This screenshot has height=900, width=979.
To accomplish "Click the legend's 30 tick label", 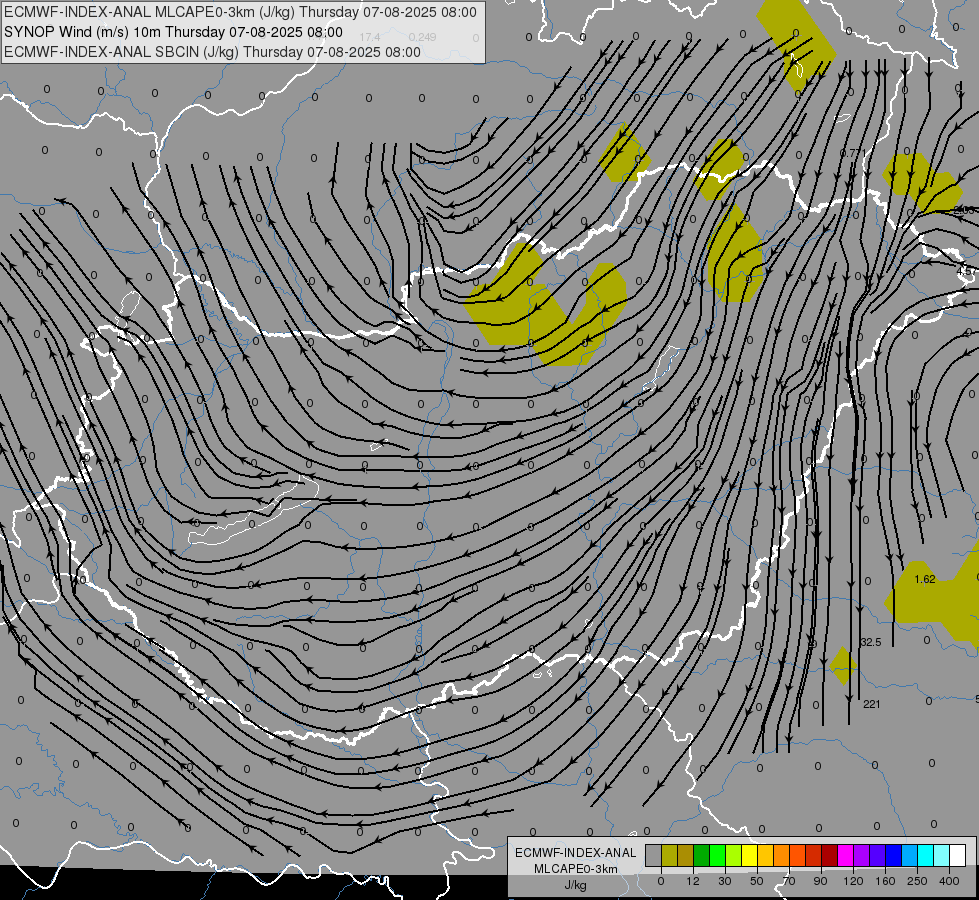I will coord(725,881).
